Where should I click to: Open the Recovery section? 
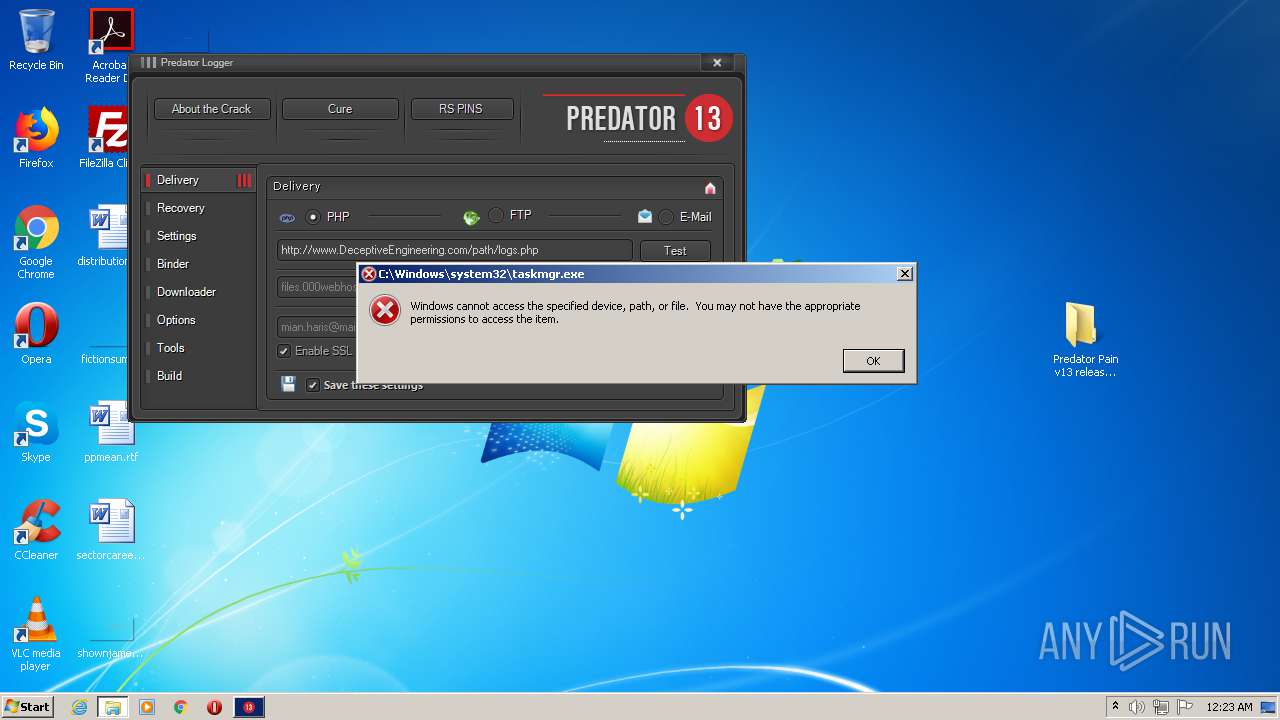(199, 208)
